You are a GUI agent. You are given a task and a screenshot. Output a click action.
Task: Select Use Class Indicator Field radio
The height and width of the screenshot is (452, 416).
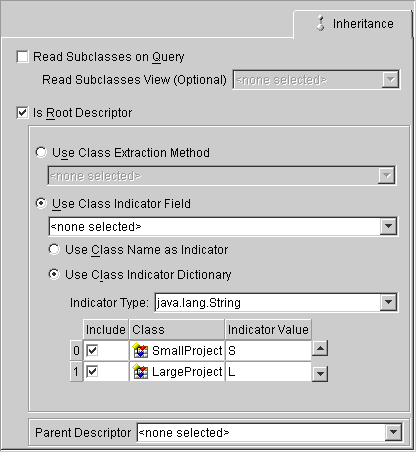41,203
